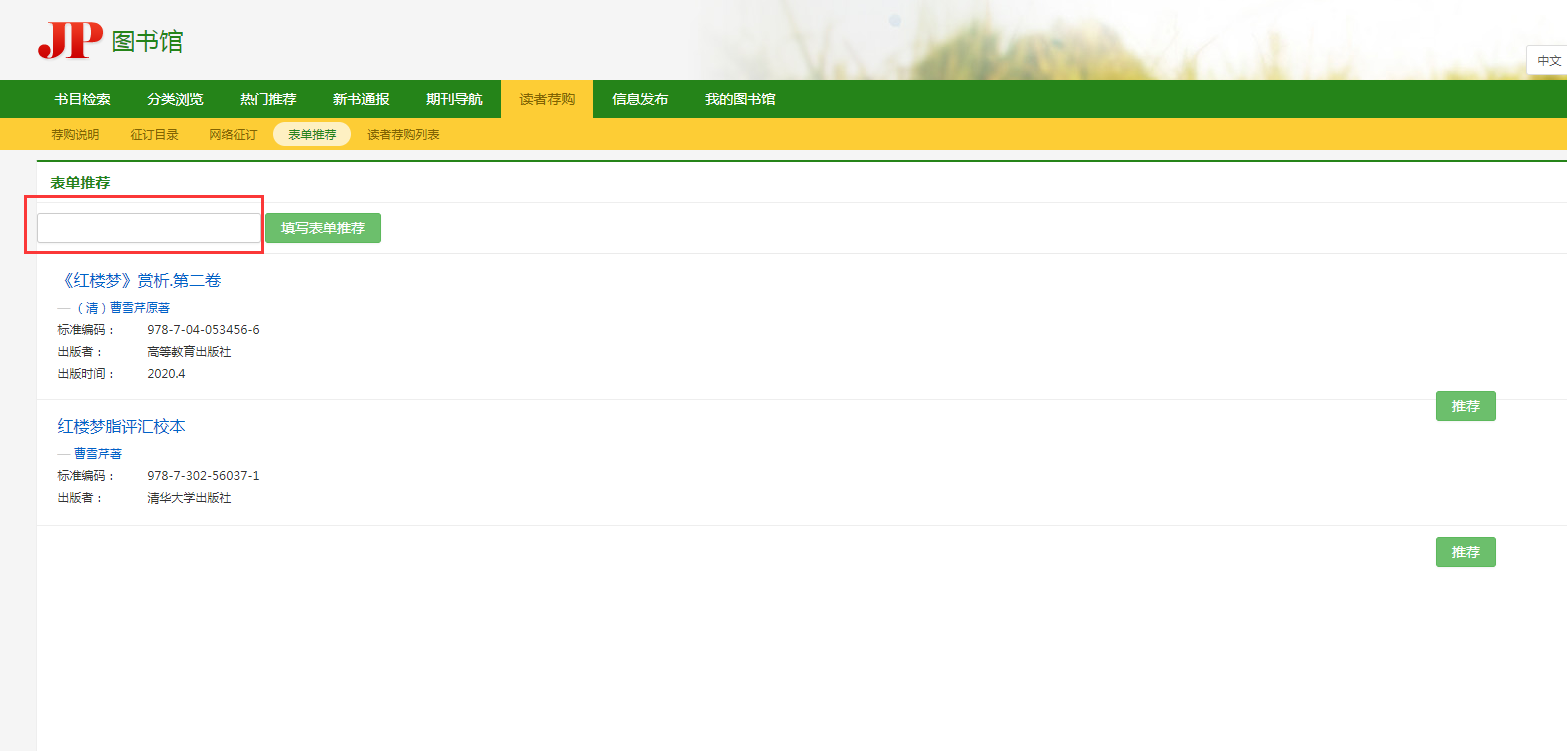Select the 表单推荐 sub-tab

[x=312, y=134]
